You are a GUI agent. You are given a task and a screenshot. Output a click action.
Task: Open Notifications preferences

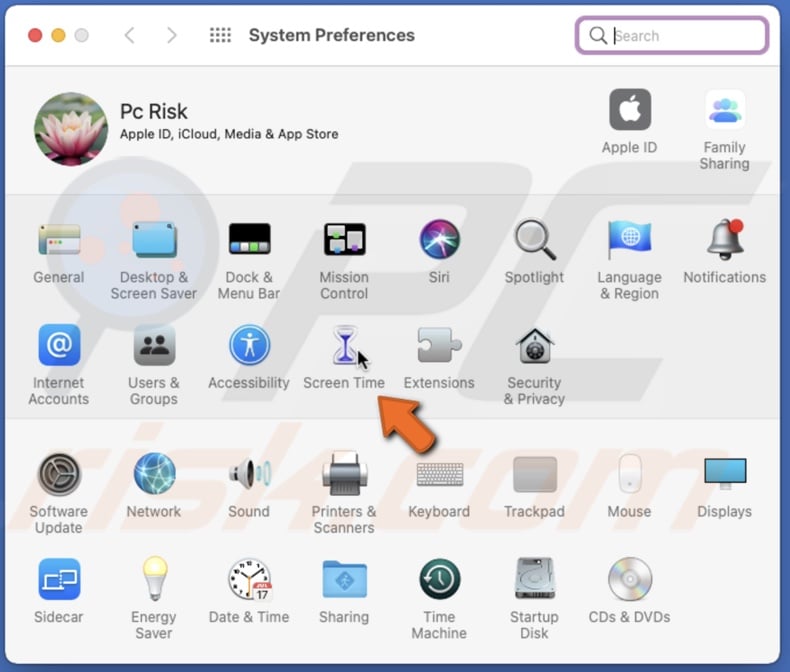pyautogui.click(x=724, y=241)
